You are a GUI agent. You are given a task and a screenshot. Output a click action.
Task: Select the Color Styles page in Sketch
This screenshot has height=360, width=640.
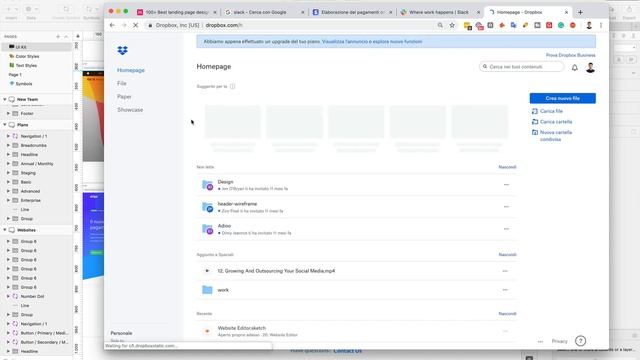27,56
